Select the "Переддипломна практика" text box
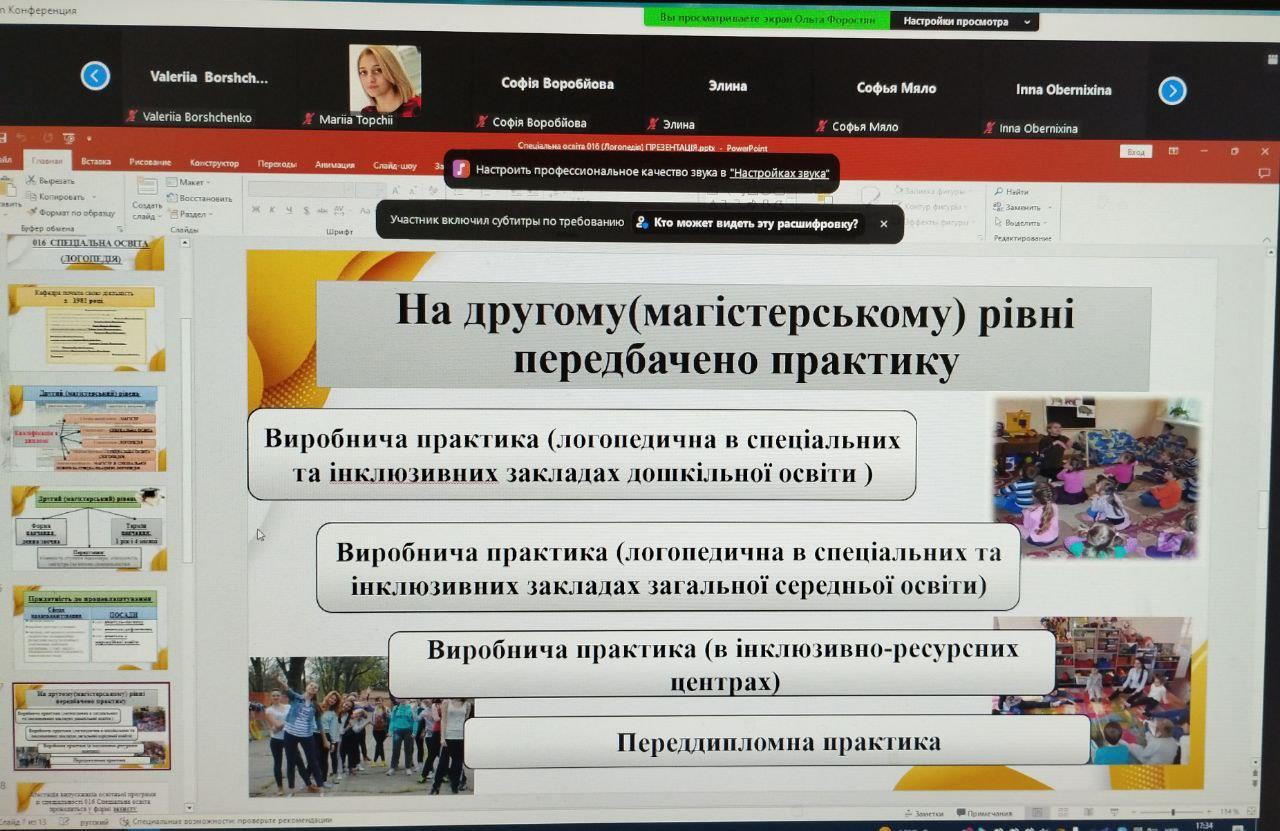 (x=777, y=743)
